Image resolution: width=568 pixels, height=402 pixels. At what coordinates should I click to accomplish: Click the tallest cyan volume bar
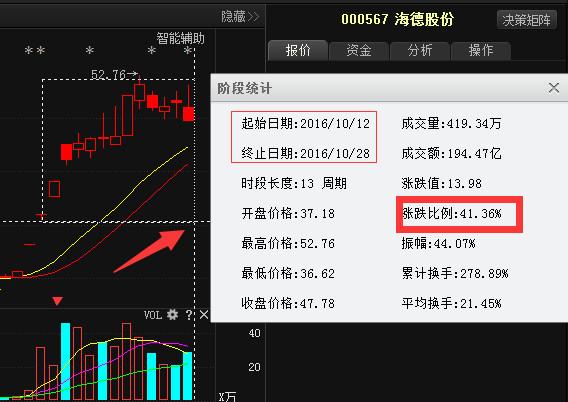[66, 361]
